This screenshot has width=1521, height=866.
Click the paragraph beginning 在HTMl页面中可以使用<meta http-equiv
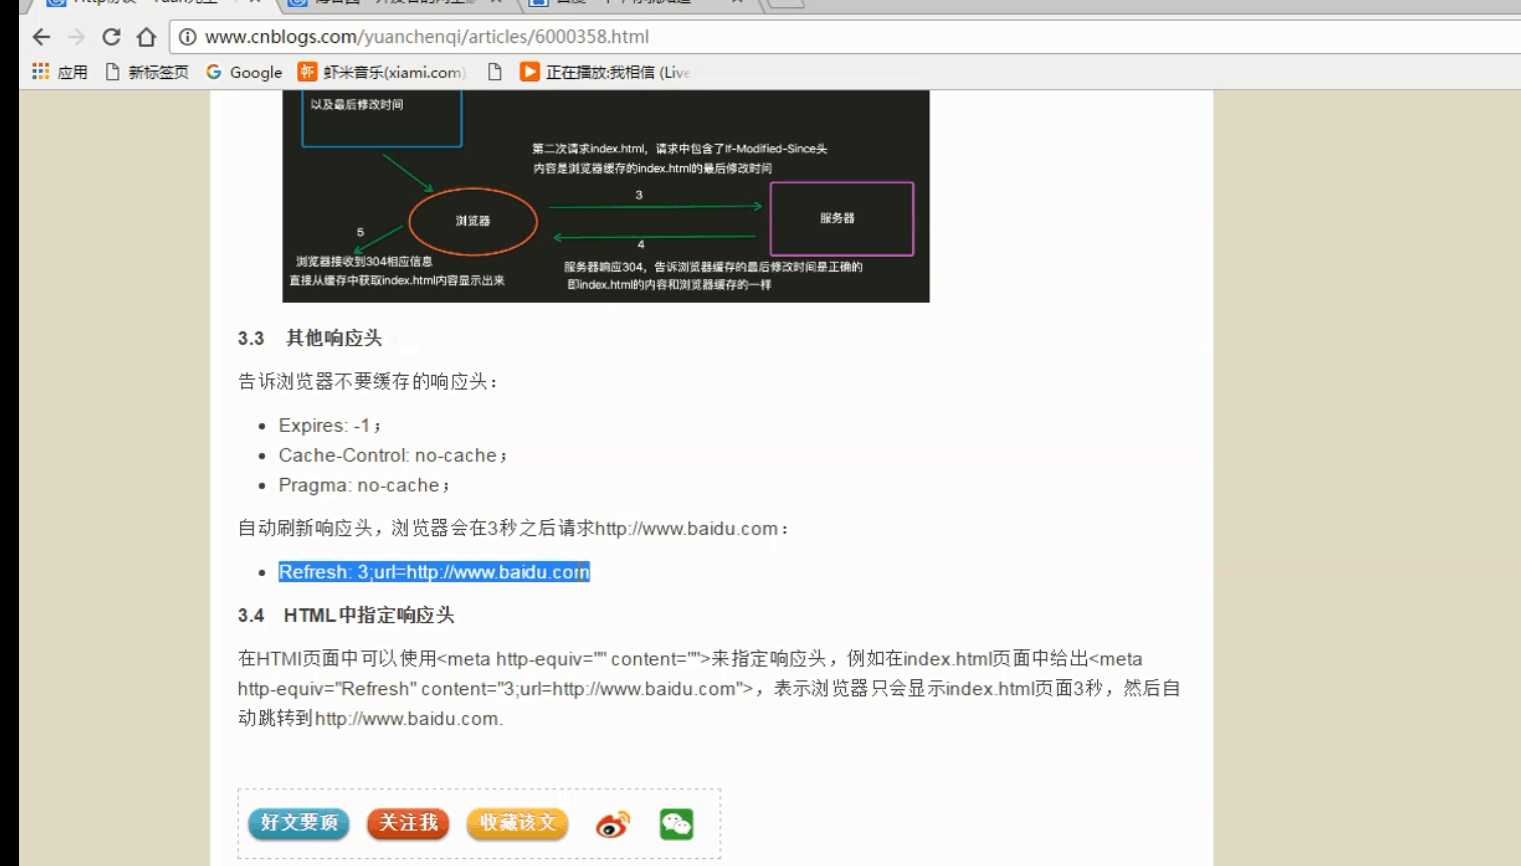[x=710, y=688]
